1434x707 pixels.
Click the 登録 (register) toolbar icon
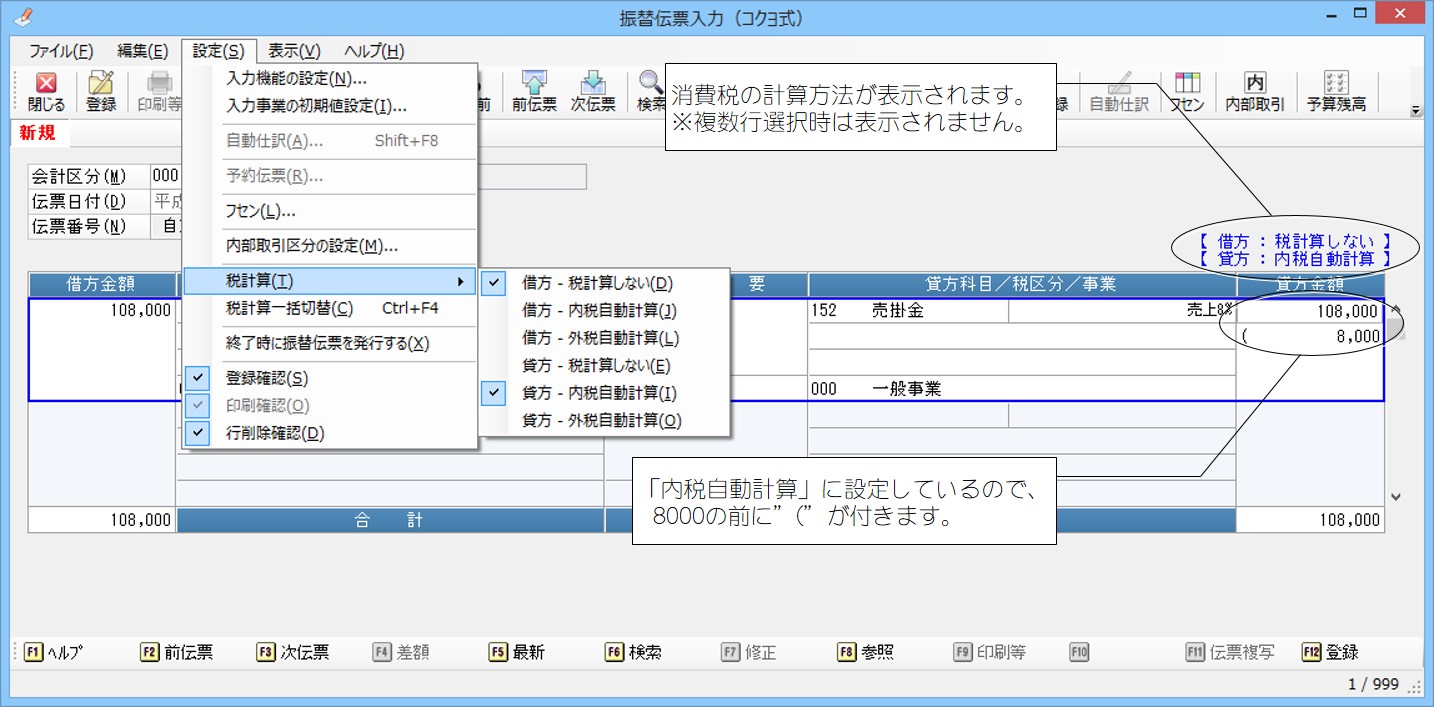pyautogui.click(x=101, y=91)
